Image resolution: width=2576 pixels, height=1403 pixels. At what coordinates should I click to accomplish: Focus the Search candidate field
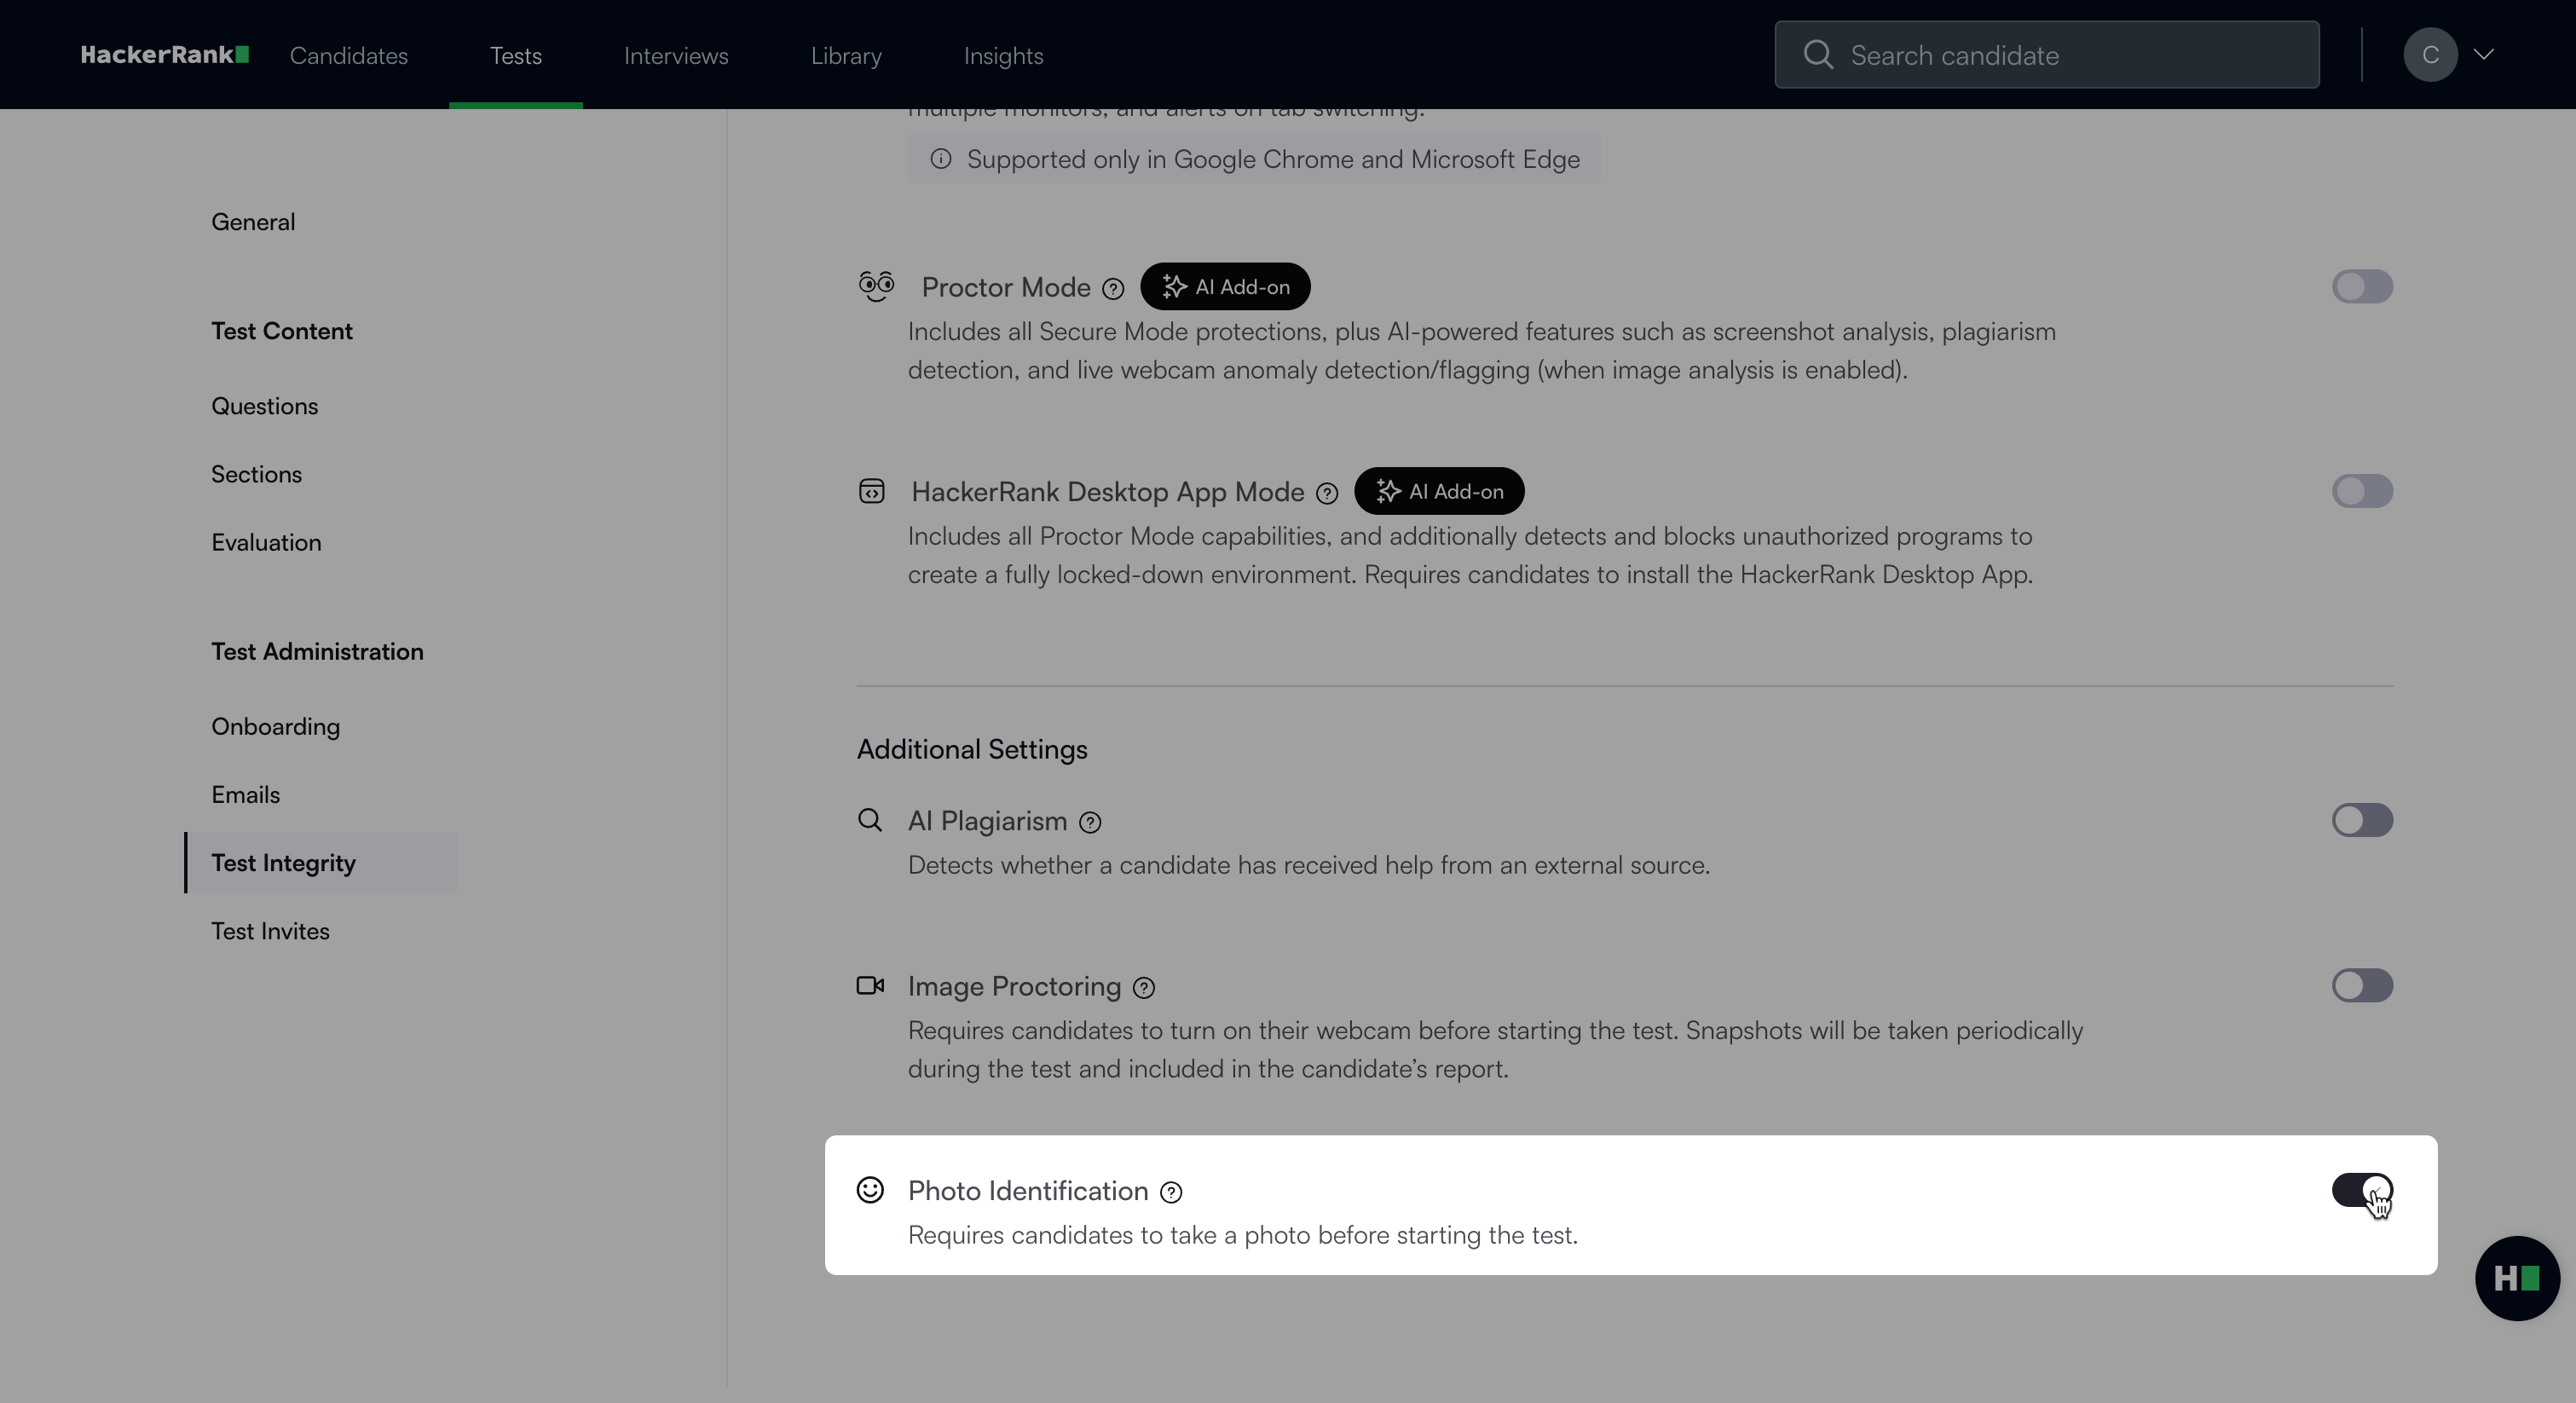pos(2047,55)
